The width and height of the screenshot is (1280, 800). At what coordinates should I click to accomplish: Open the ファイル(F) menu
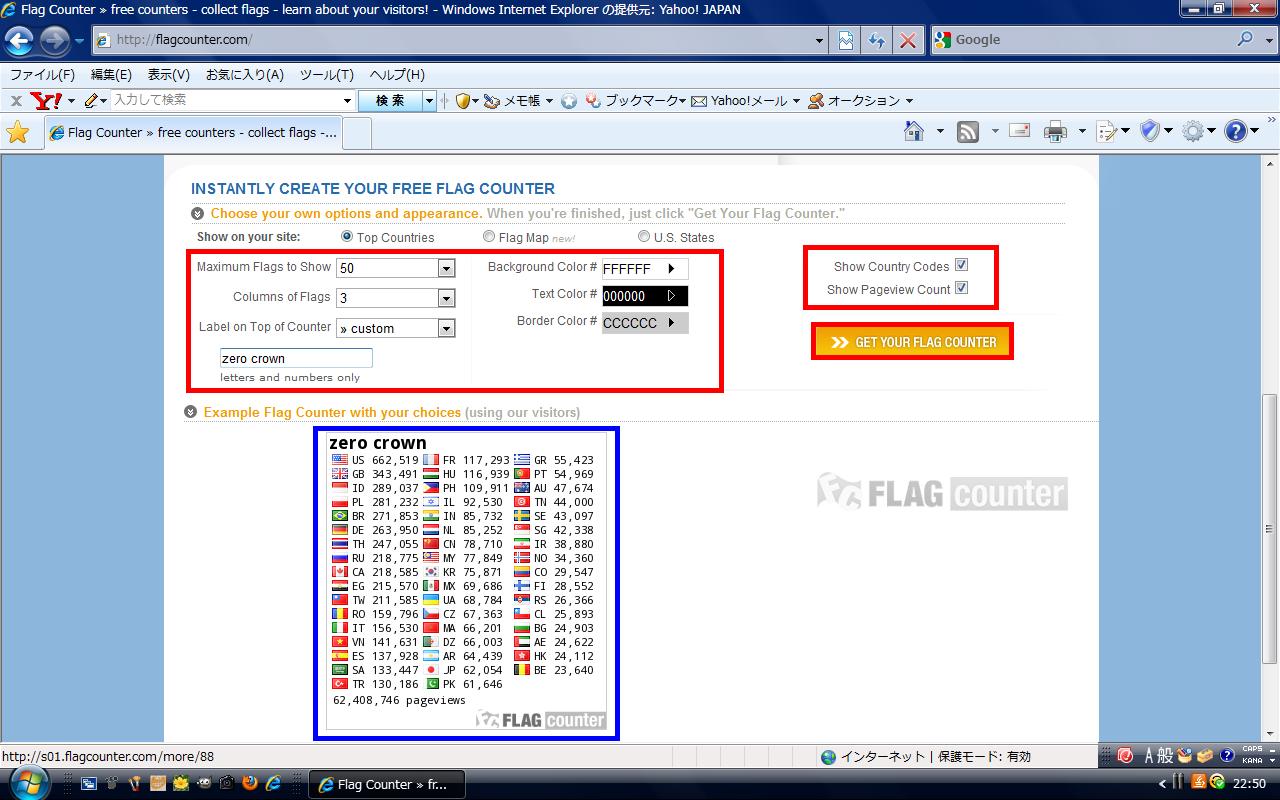[42, 75]
